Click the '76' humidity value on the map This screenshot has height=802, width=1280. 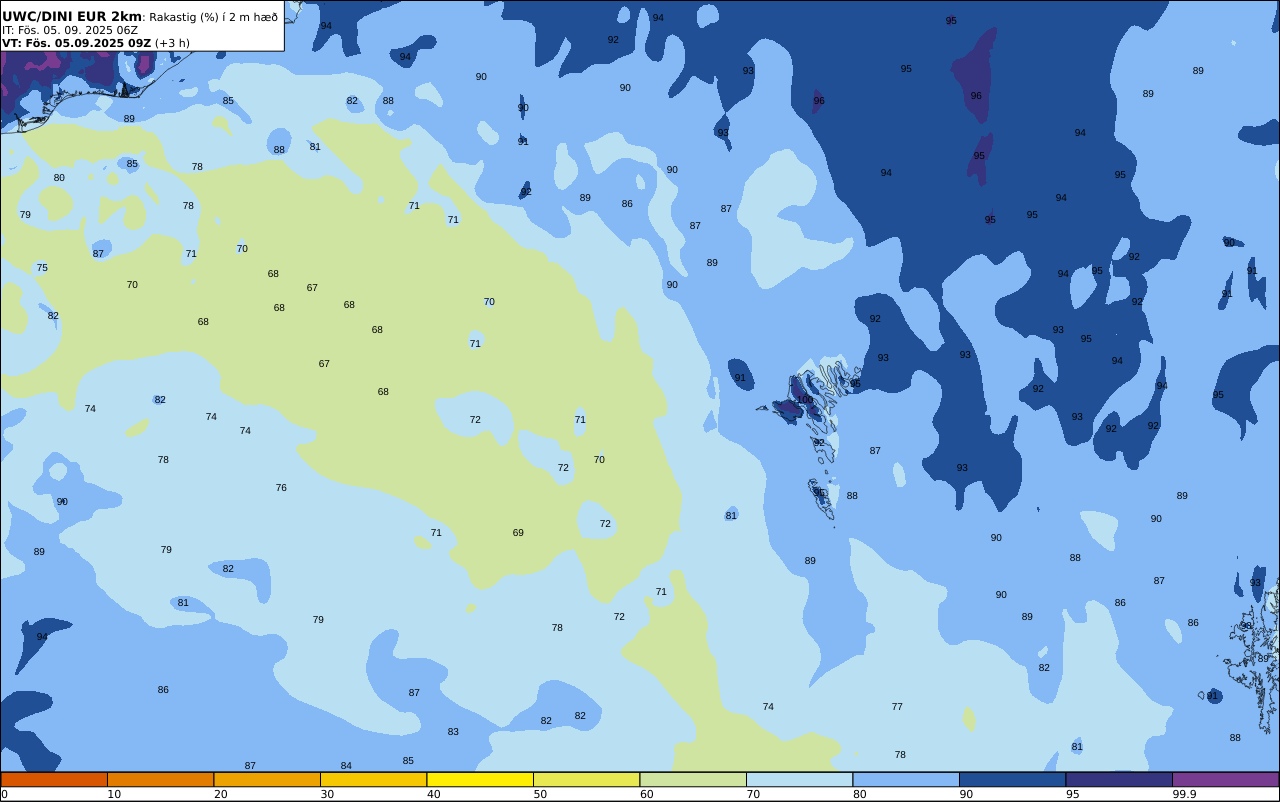point(281,488)
